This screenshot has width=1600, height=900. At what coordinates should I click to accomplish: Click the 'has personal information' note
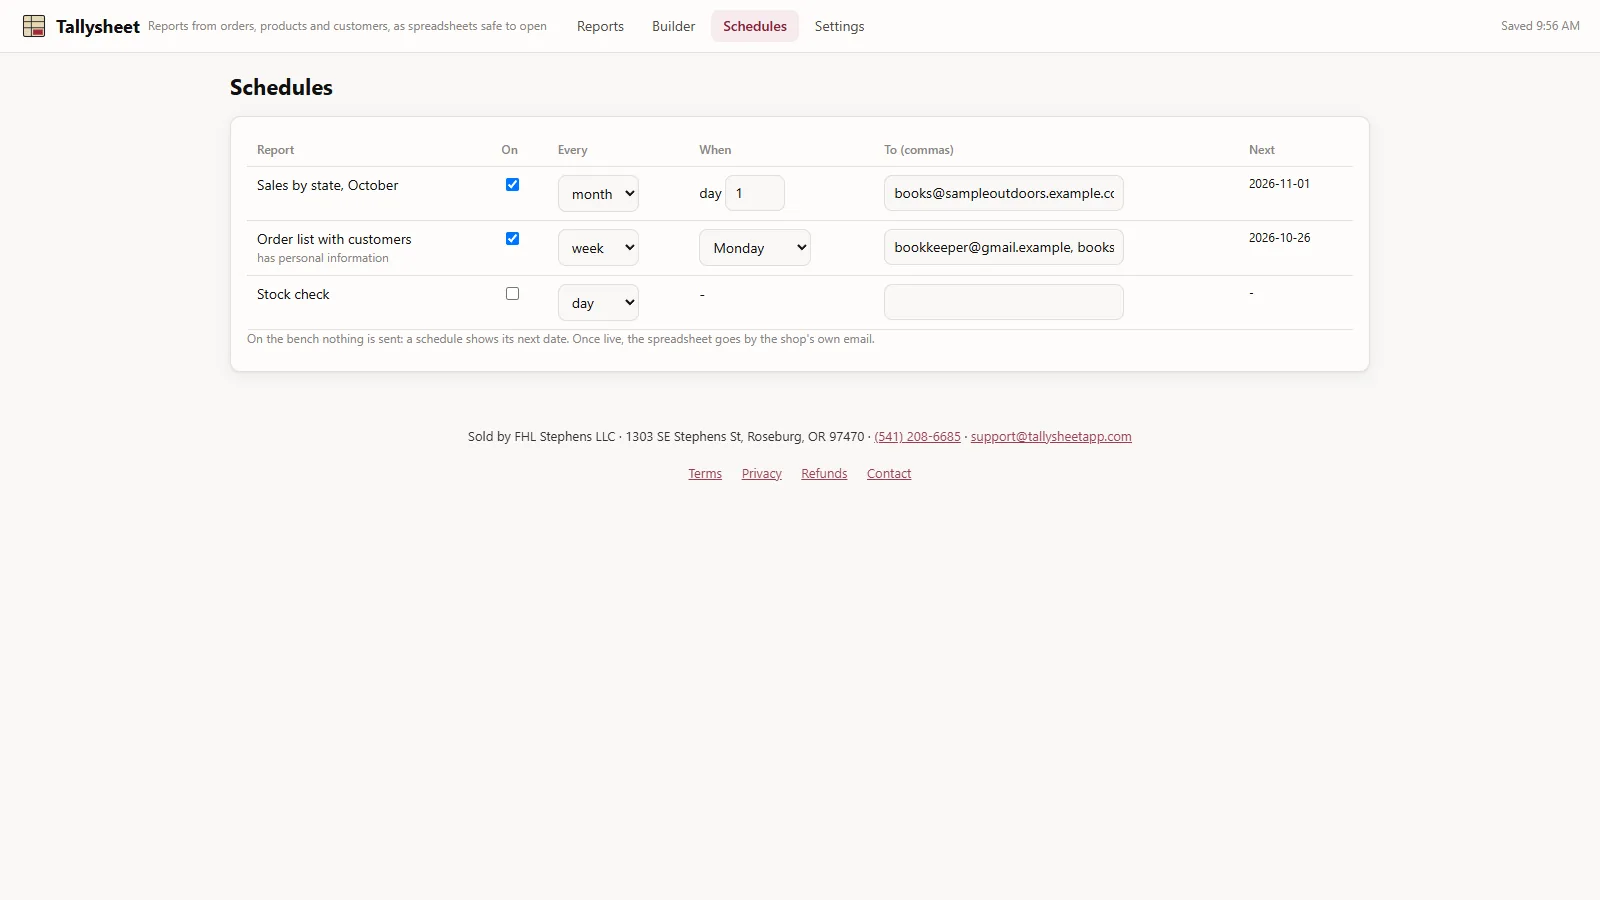point(323,258)
